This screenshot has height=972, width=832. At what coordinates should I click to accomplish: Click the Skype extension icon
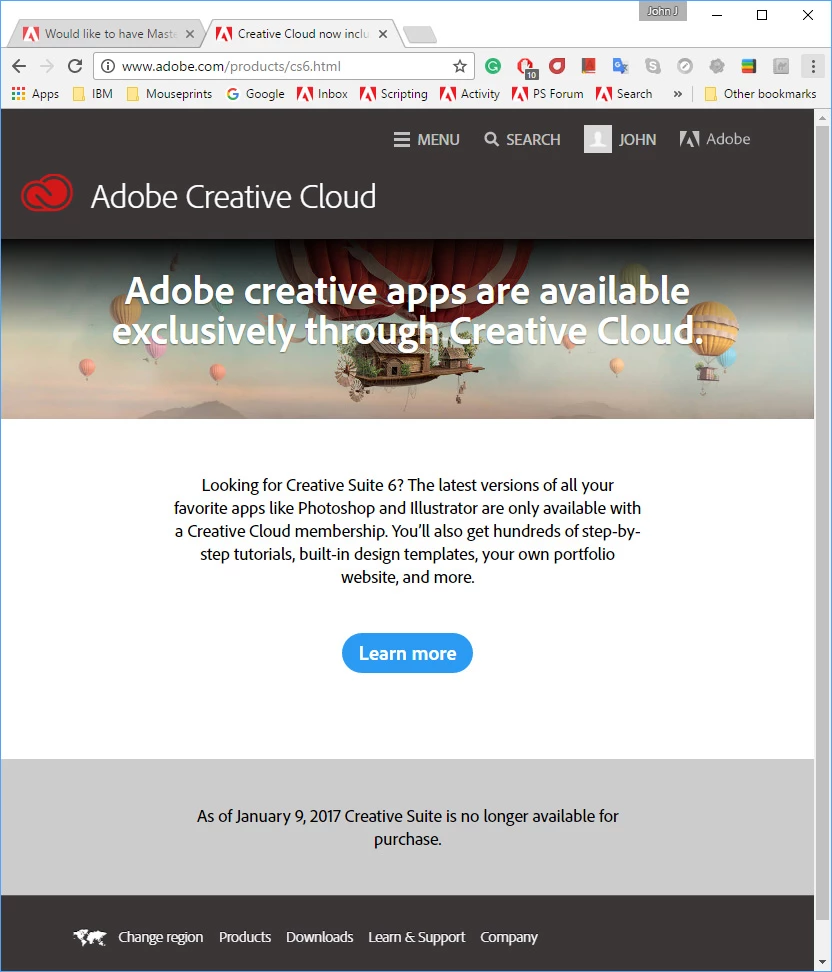pos(652,66)
